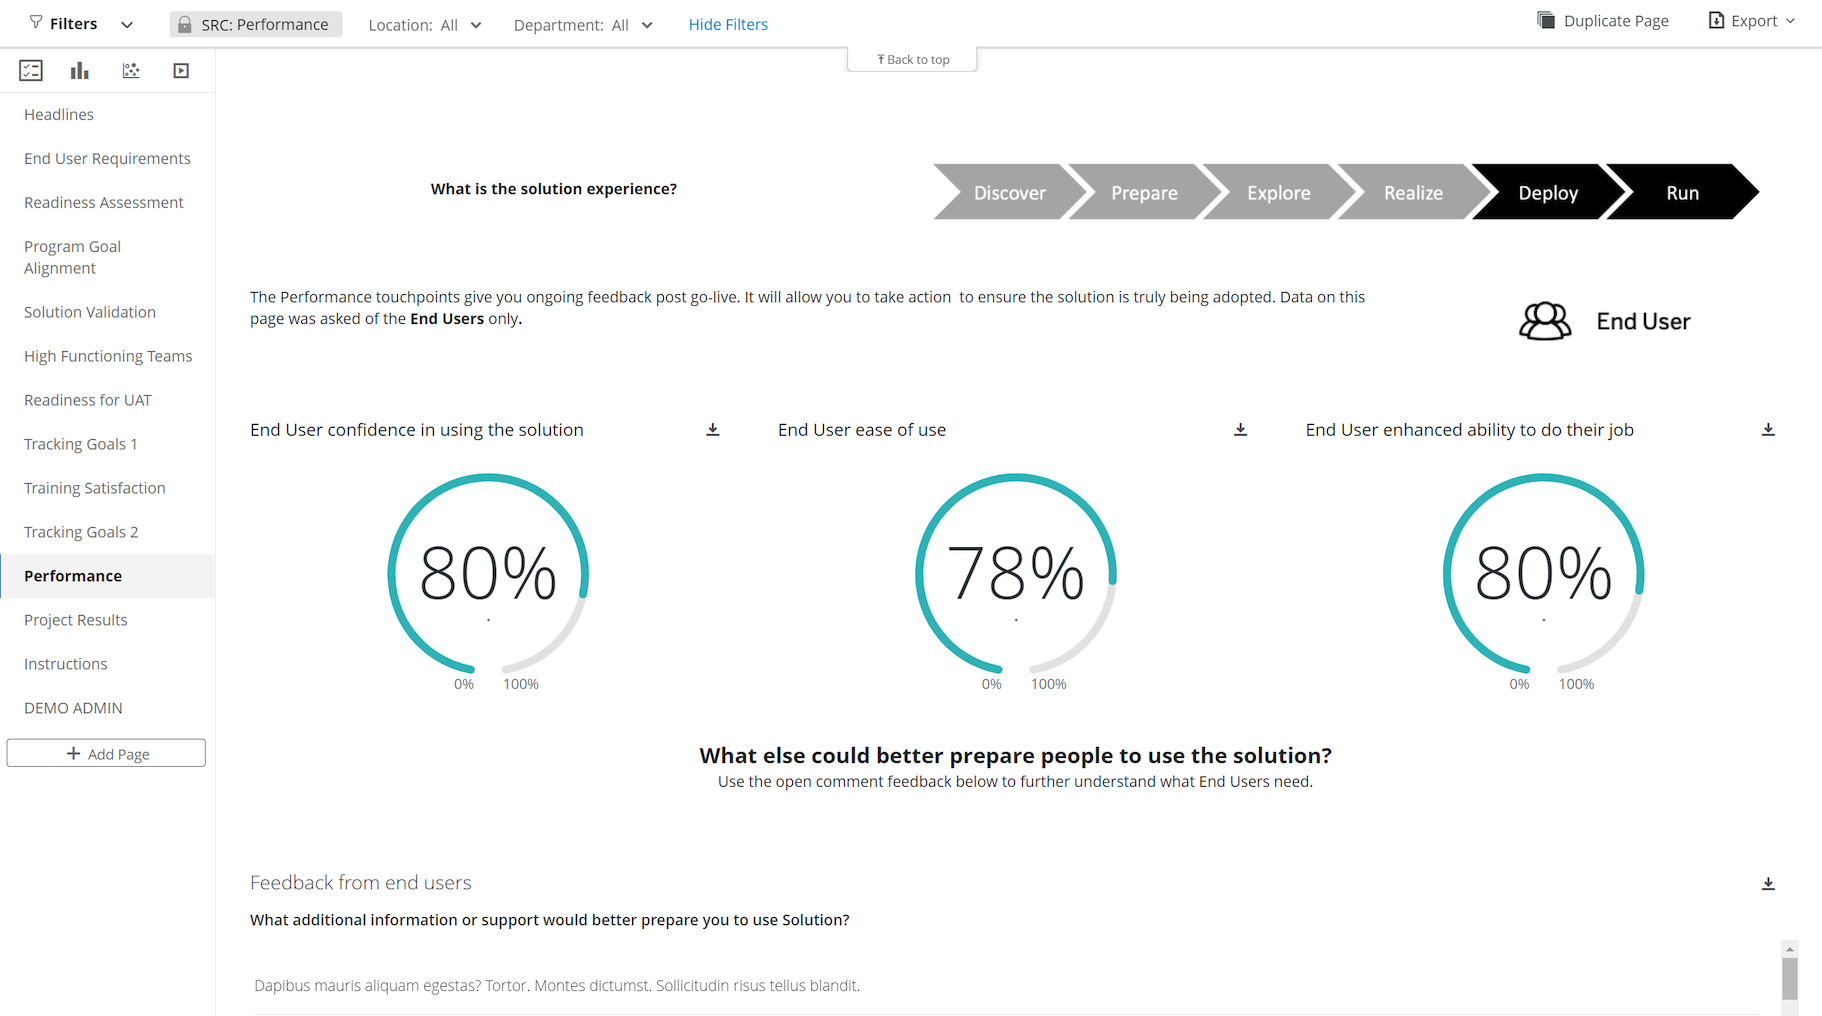
Task: Expand the Filters dropdown
Action: 81,24
